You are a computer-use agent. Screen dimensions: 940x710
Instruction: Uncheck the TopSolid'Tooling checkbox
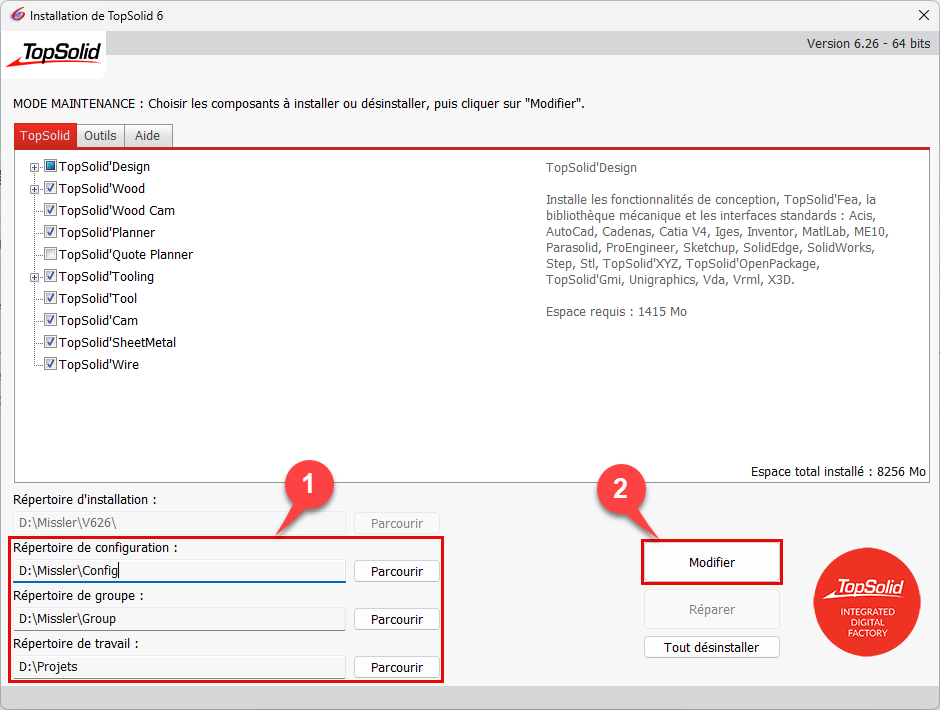click(x=50, y=276)
